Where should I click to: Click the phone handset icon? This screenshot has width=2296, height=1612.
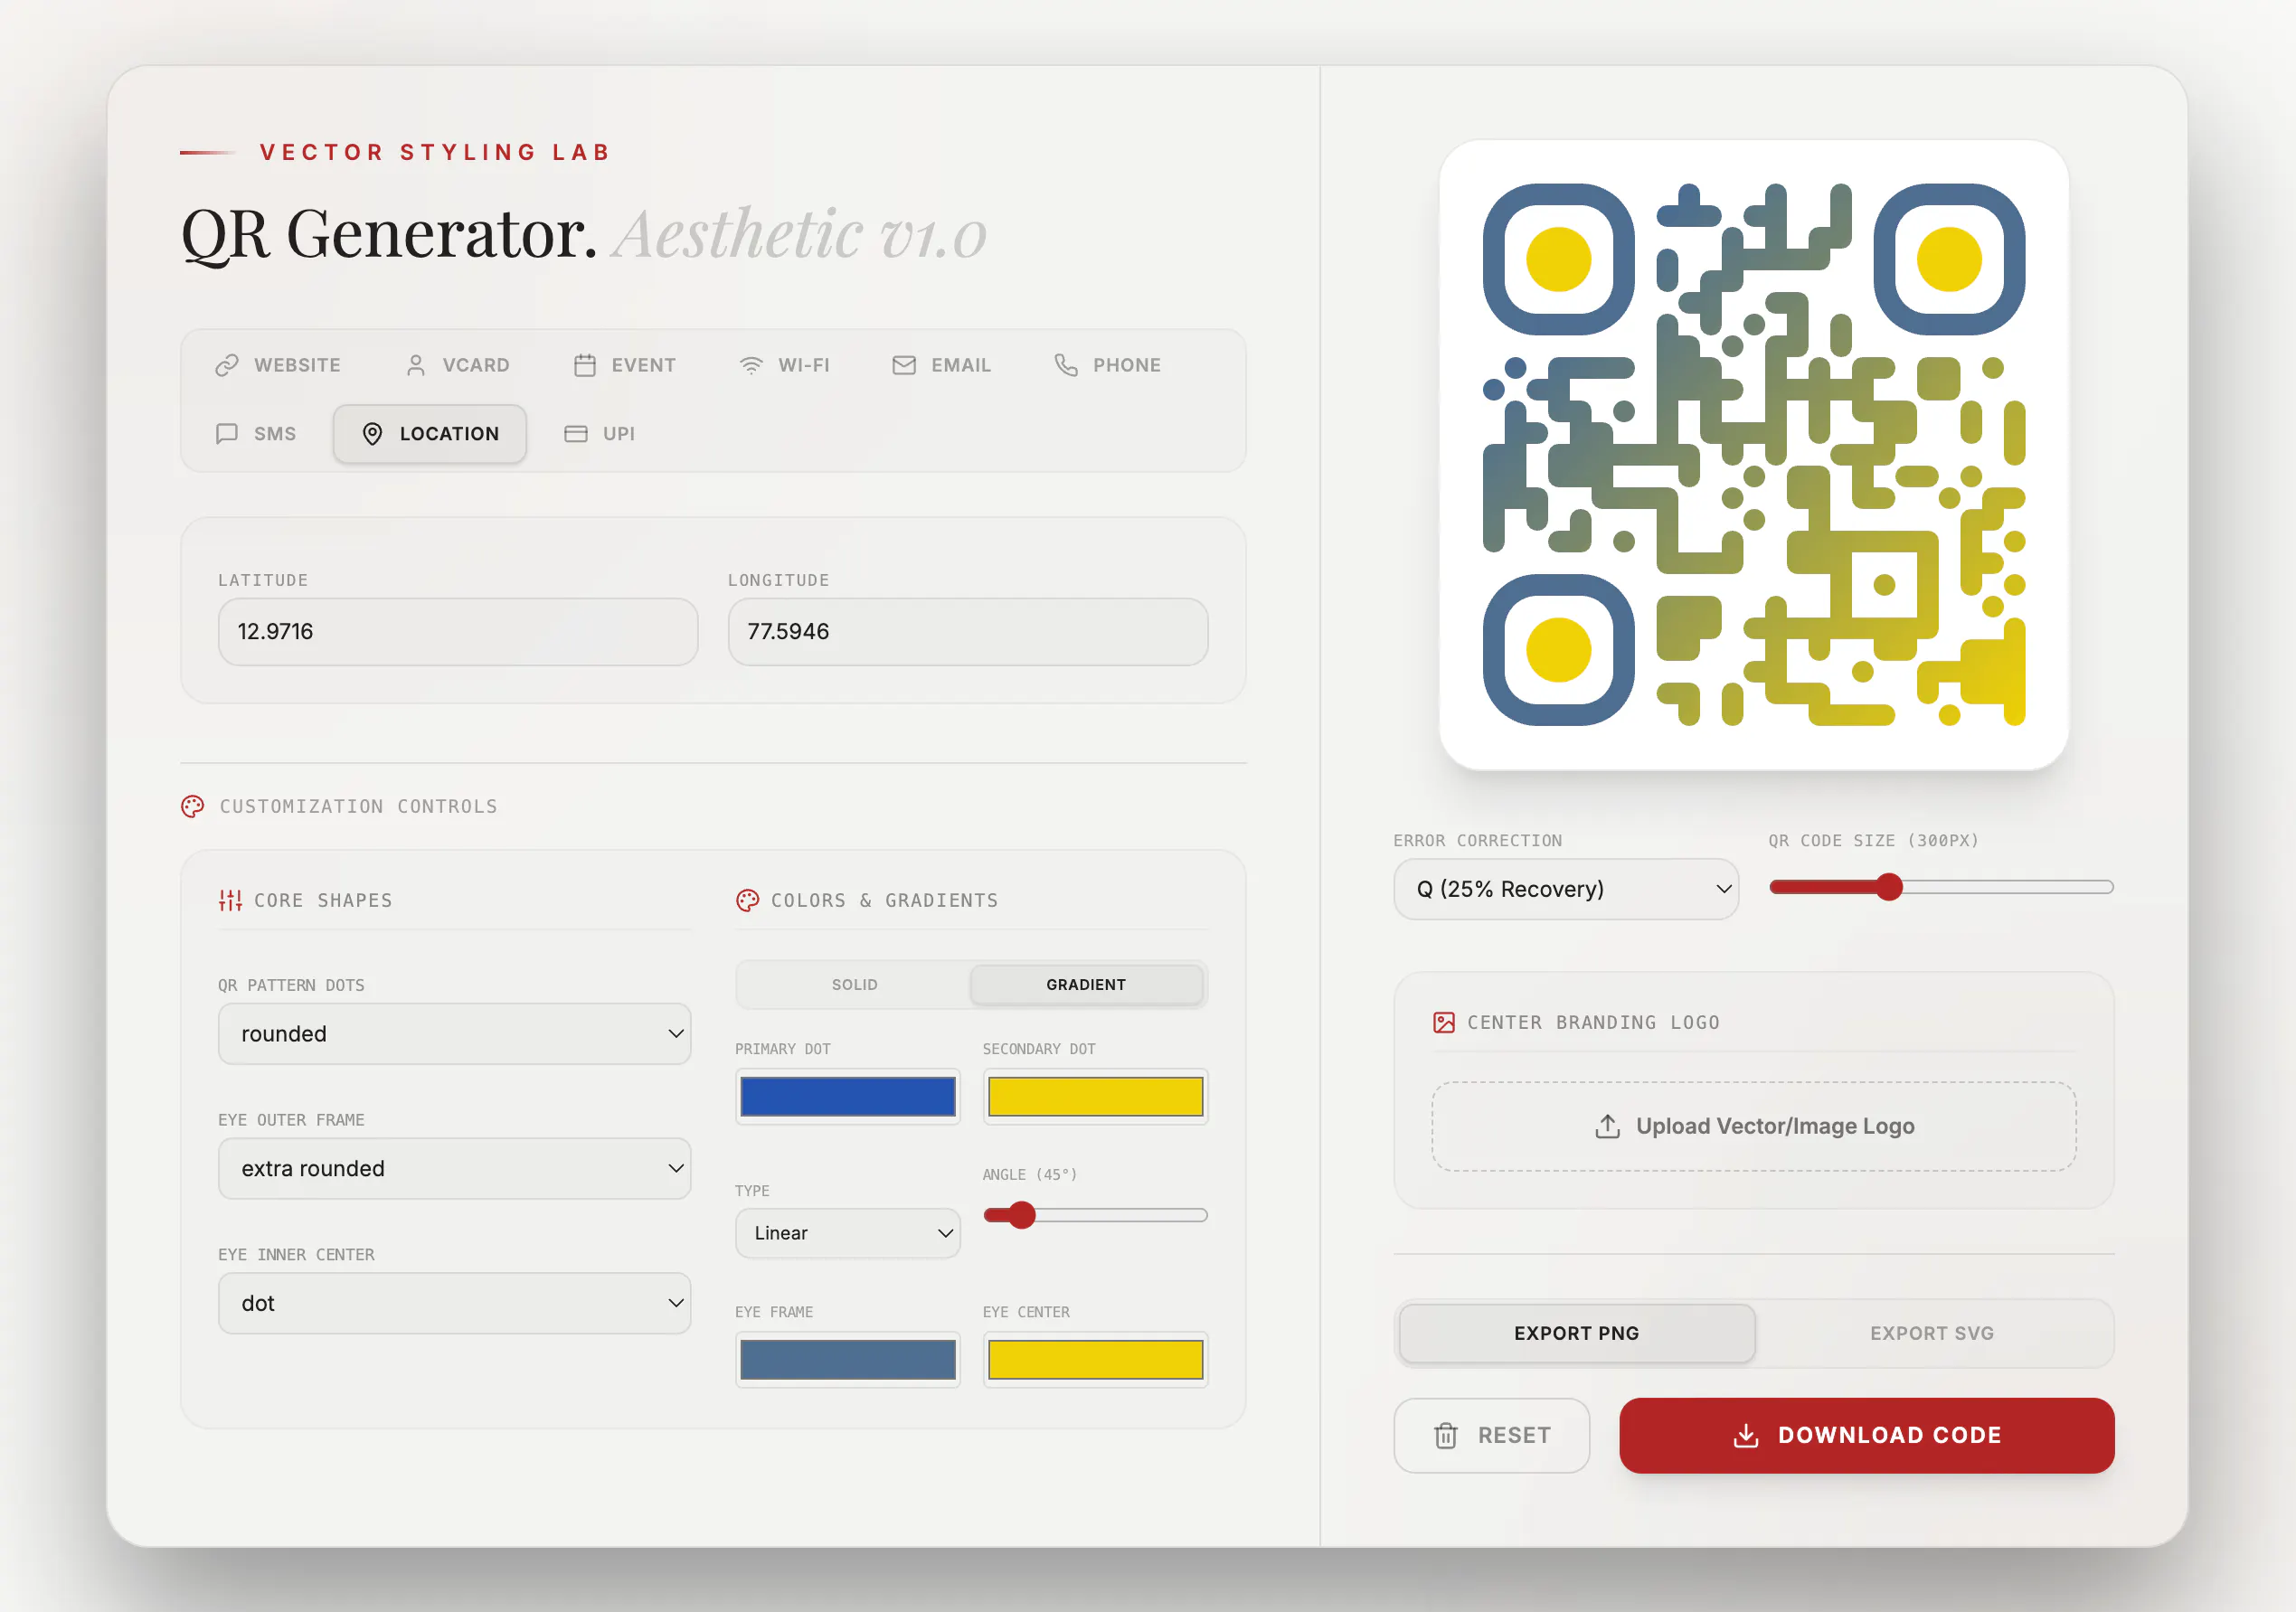1066,365
